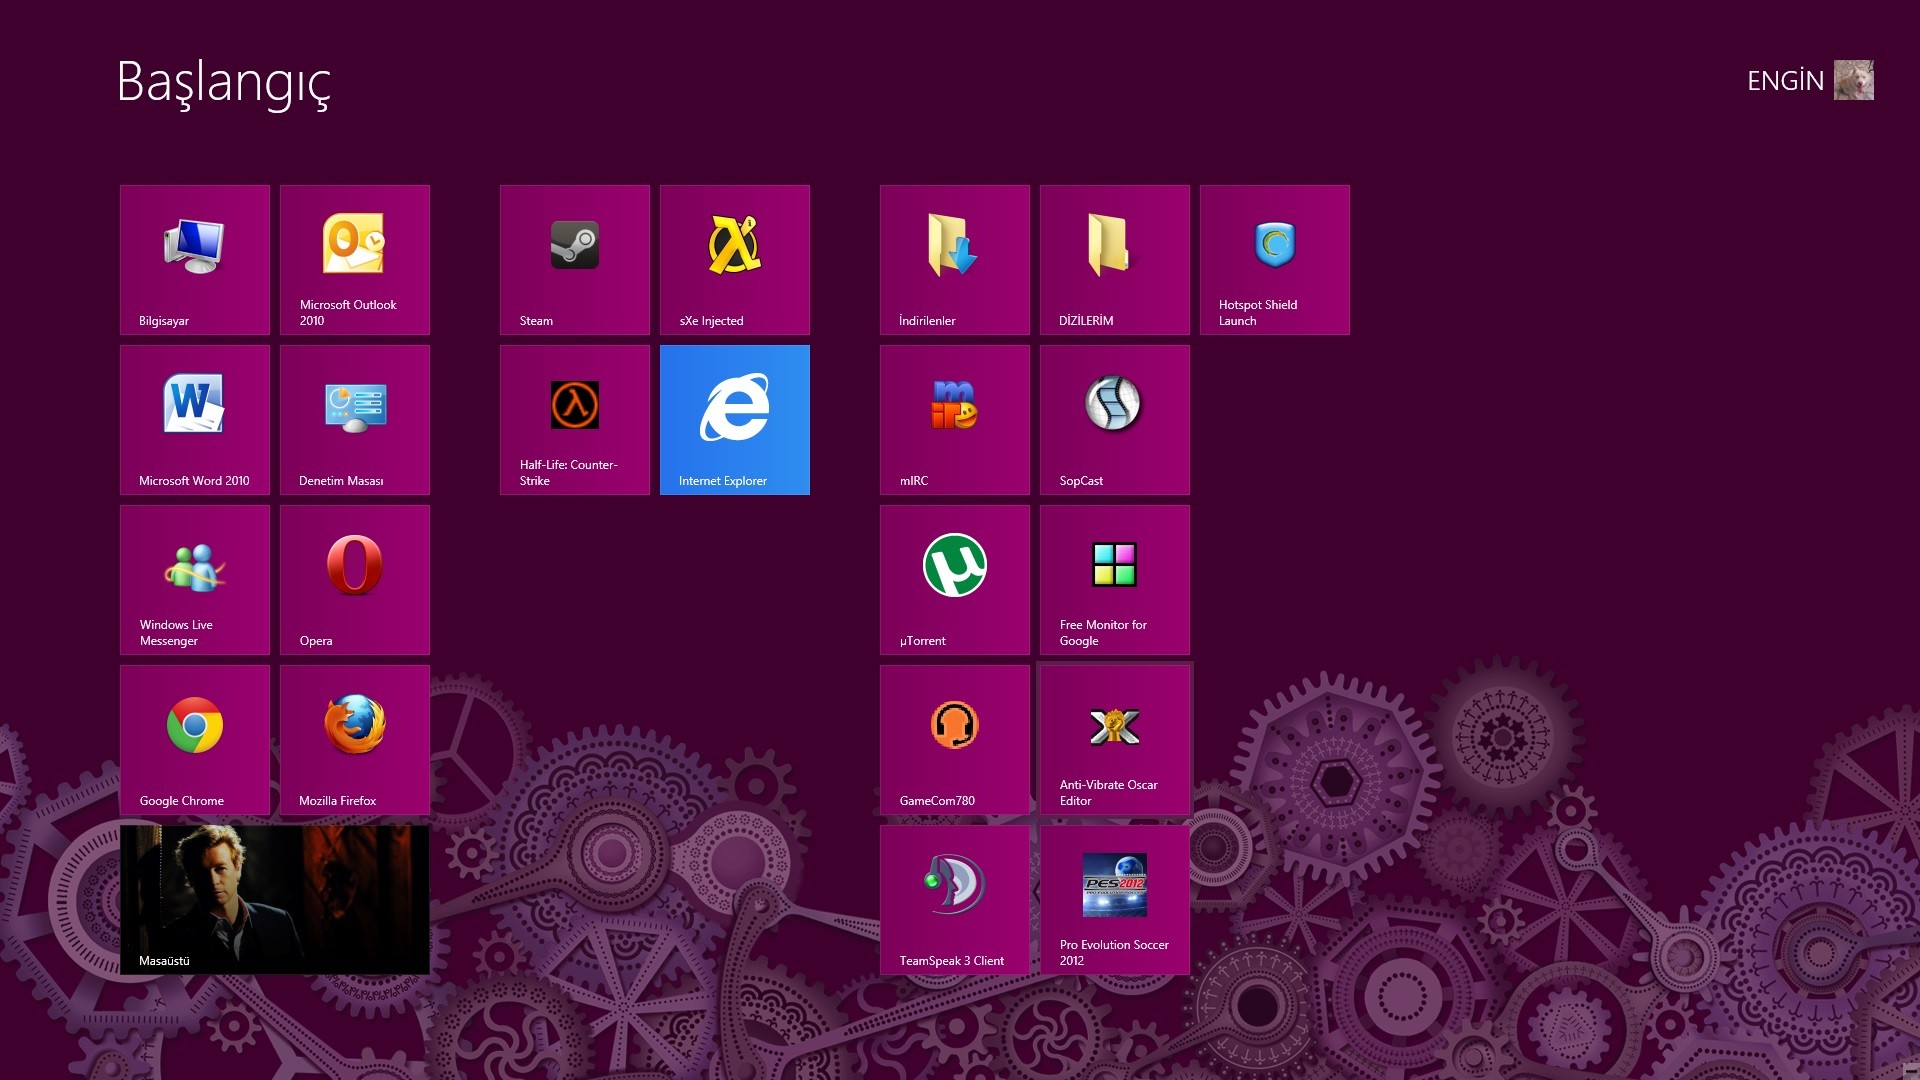
Task: Open µTorrent tile
Action: (955, 580)
